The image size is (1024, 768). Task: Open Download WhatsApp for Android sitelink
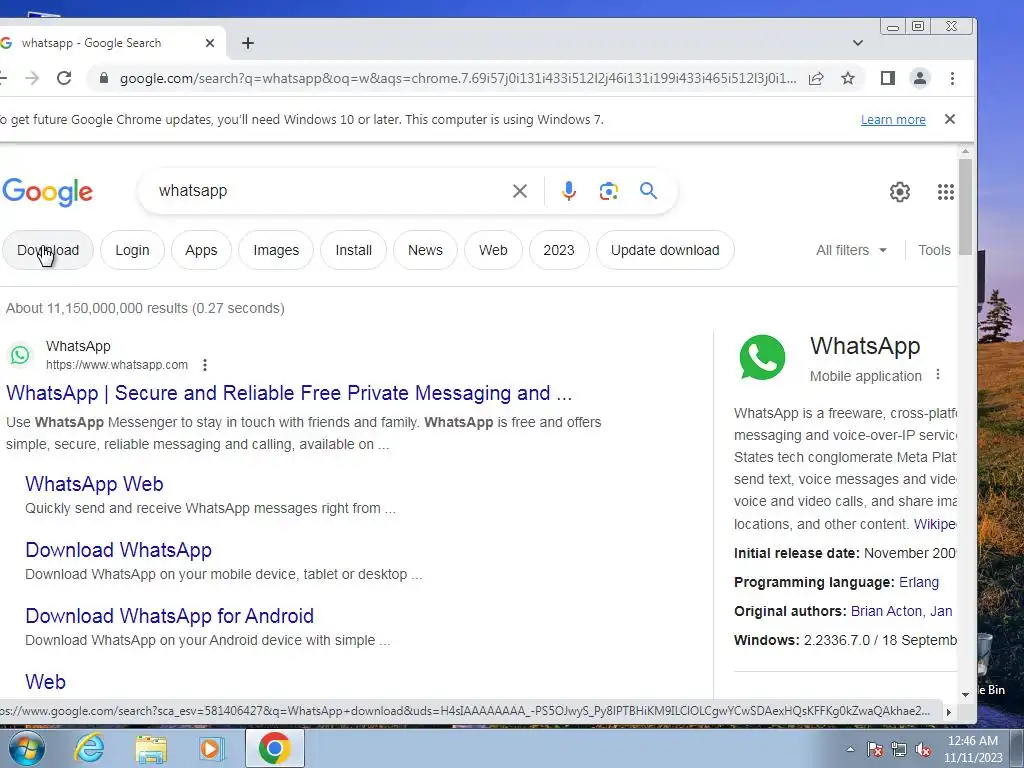coord(169,616)
